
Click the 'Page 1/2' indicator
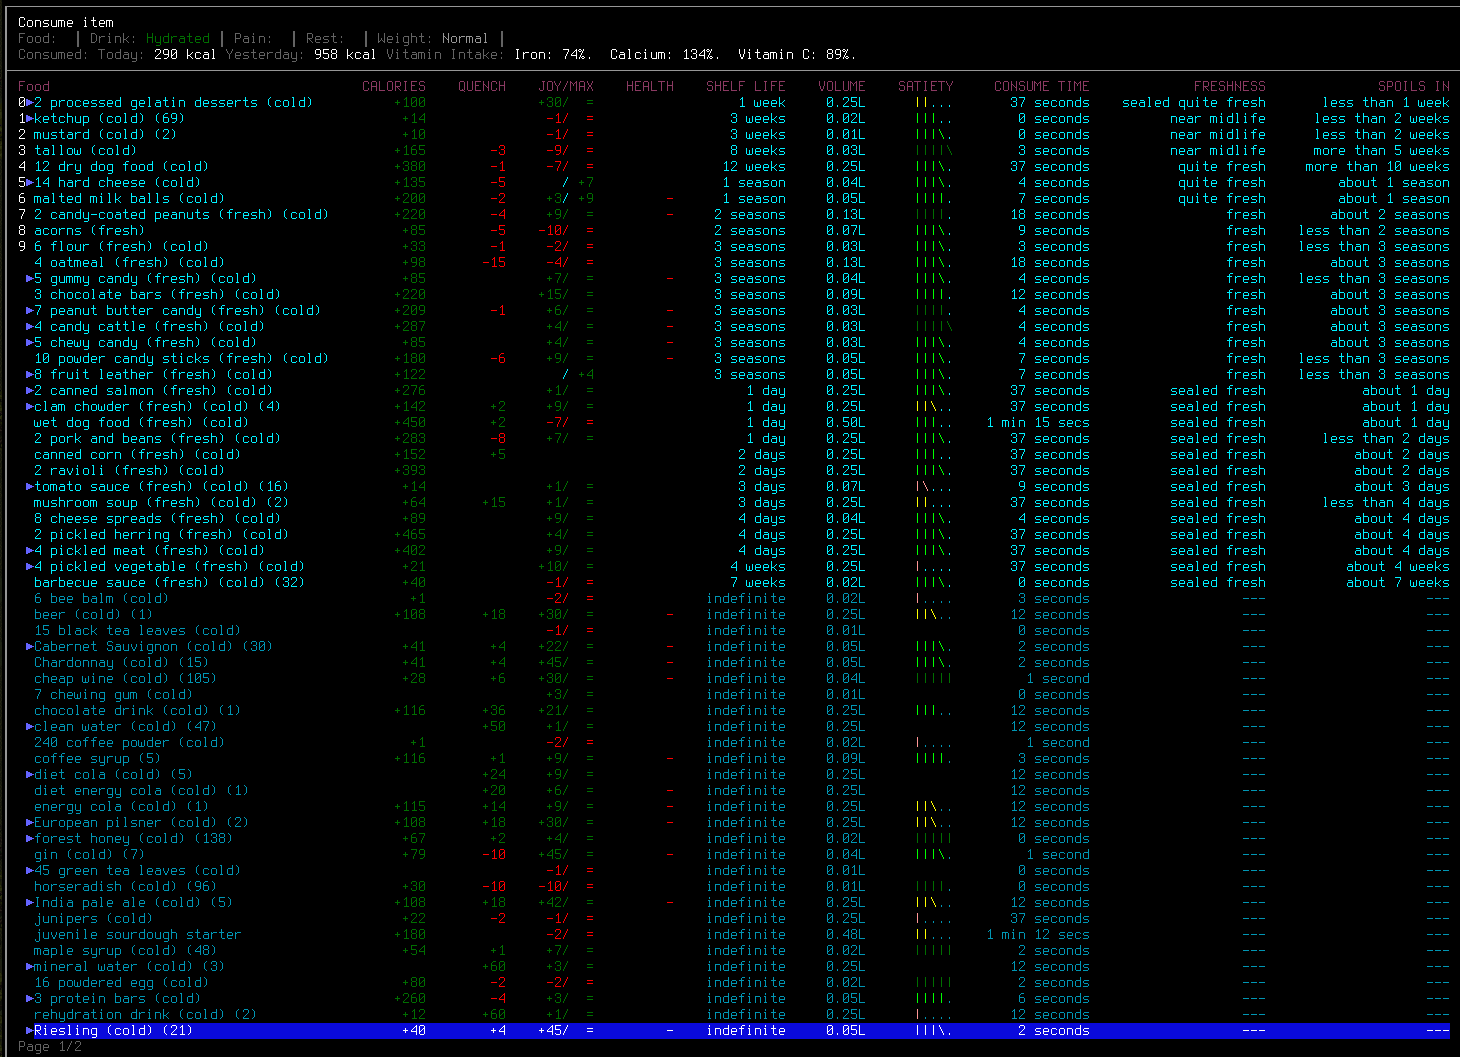50,1047
